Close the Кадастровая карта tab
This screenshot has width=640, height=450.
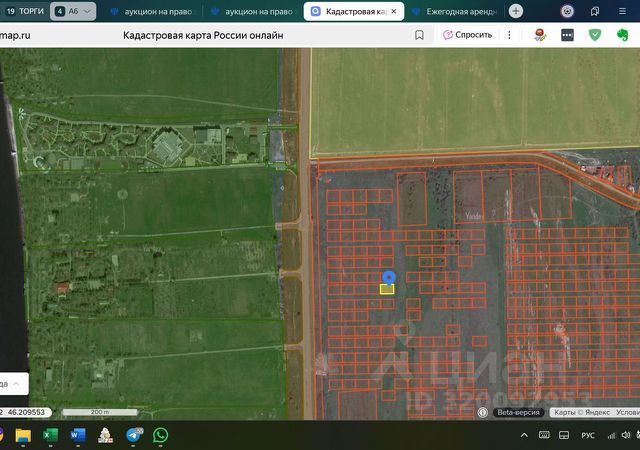(x=393, y=11)
